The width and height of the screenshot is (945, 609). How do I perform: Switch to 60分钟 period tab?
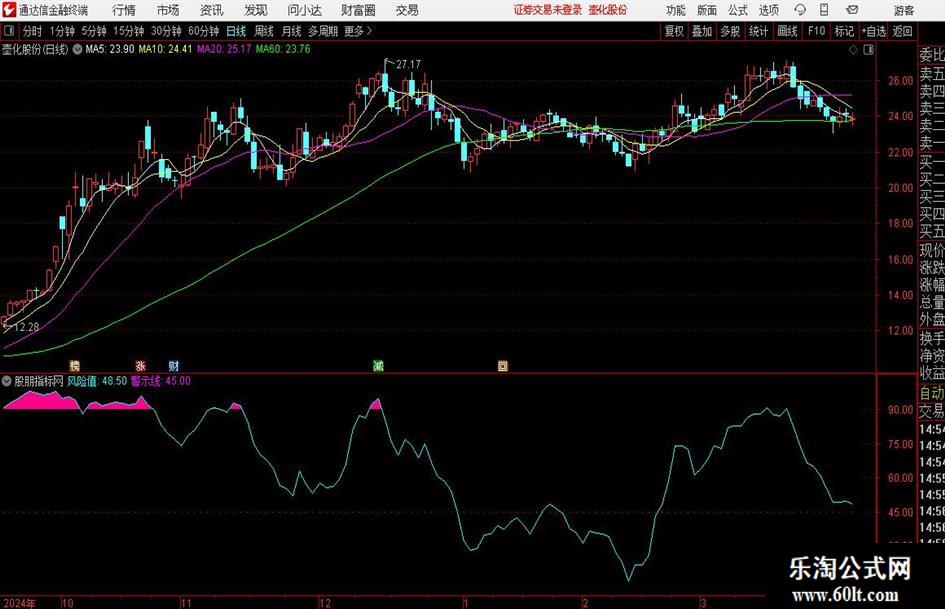[204, 31]
